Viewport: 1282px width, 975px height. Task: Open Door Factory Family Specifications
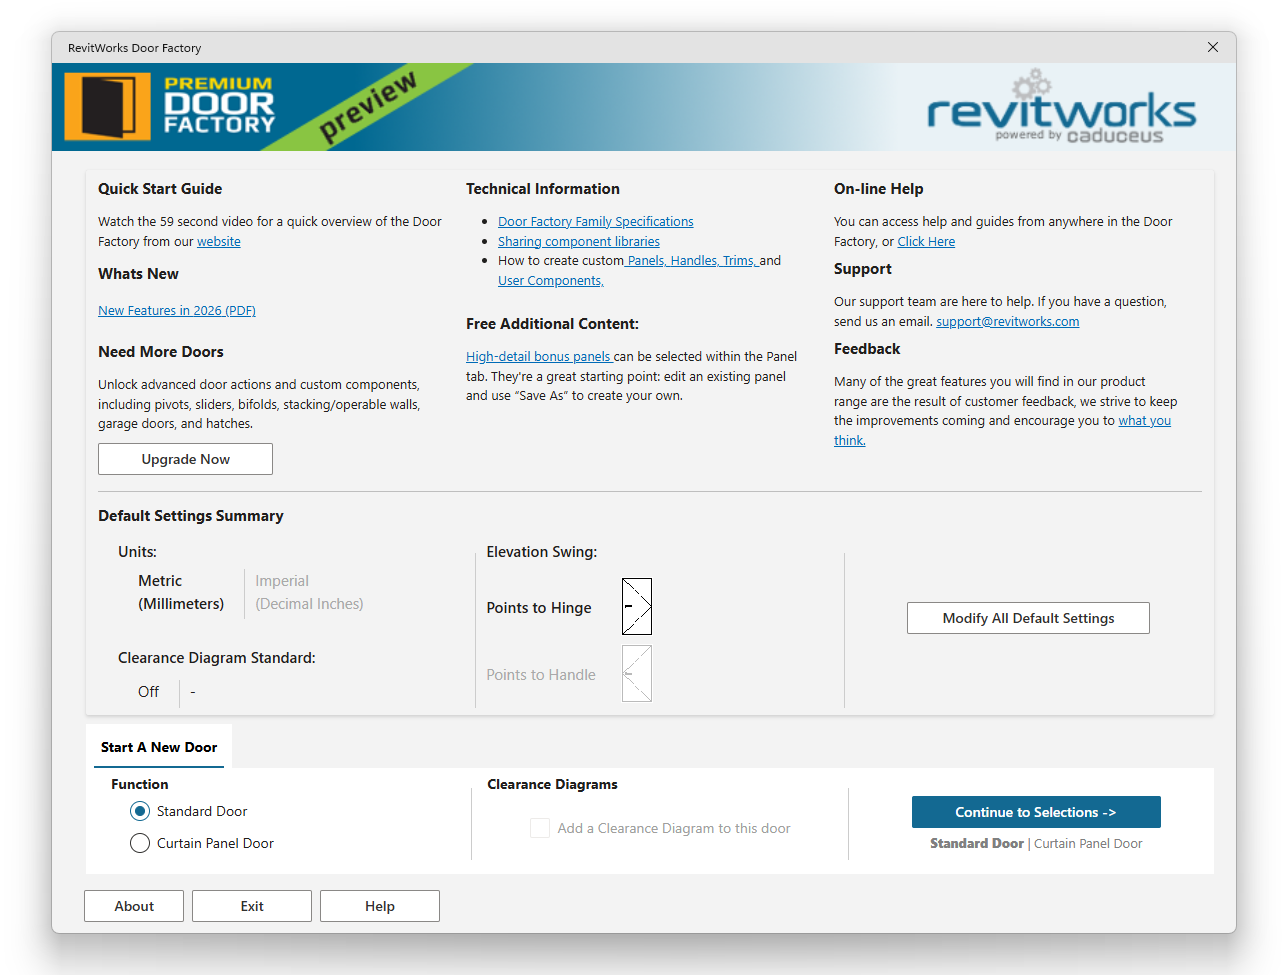tap(595, 221)
